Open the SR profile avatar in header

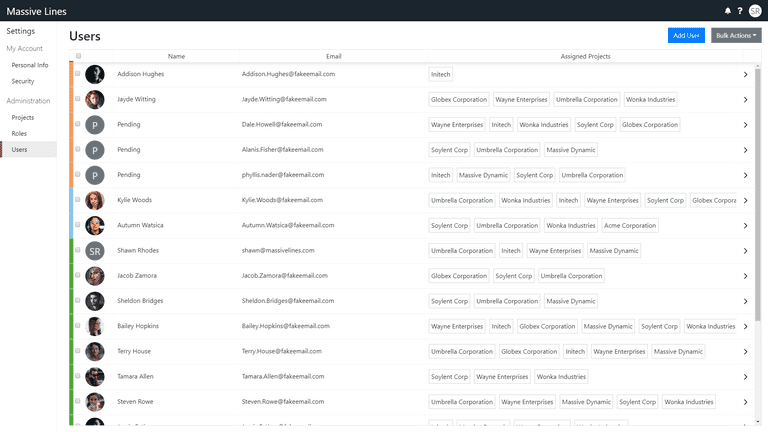click(x=755, y=11)
